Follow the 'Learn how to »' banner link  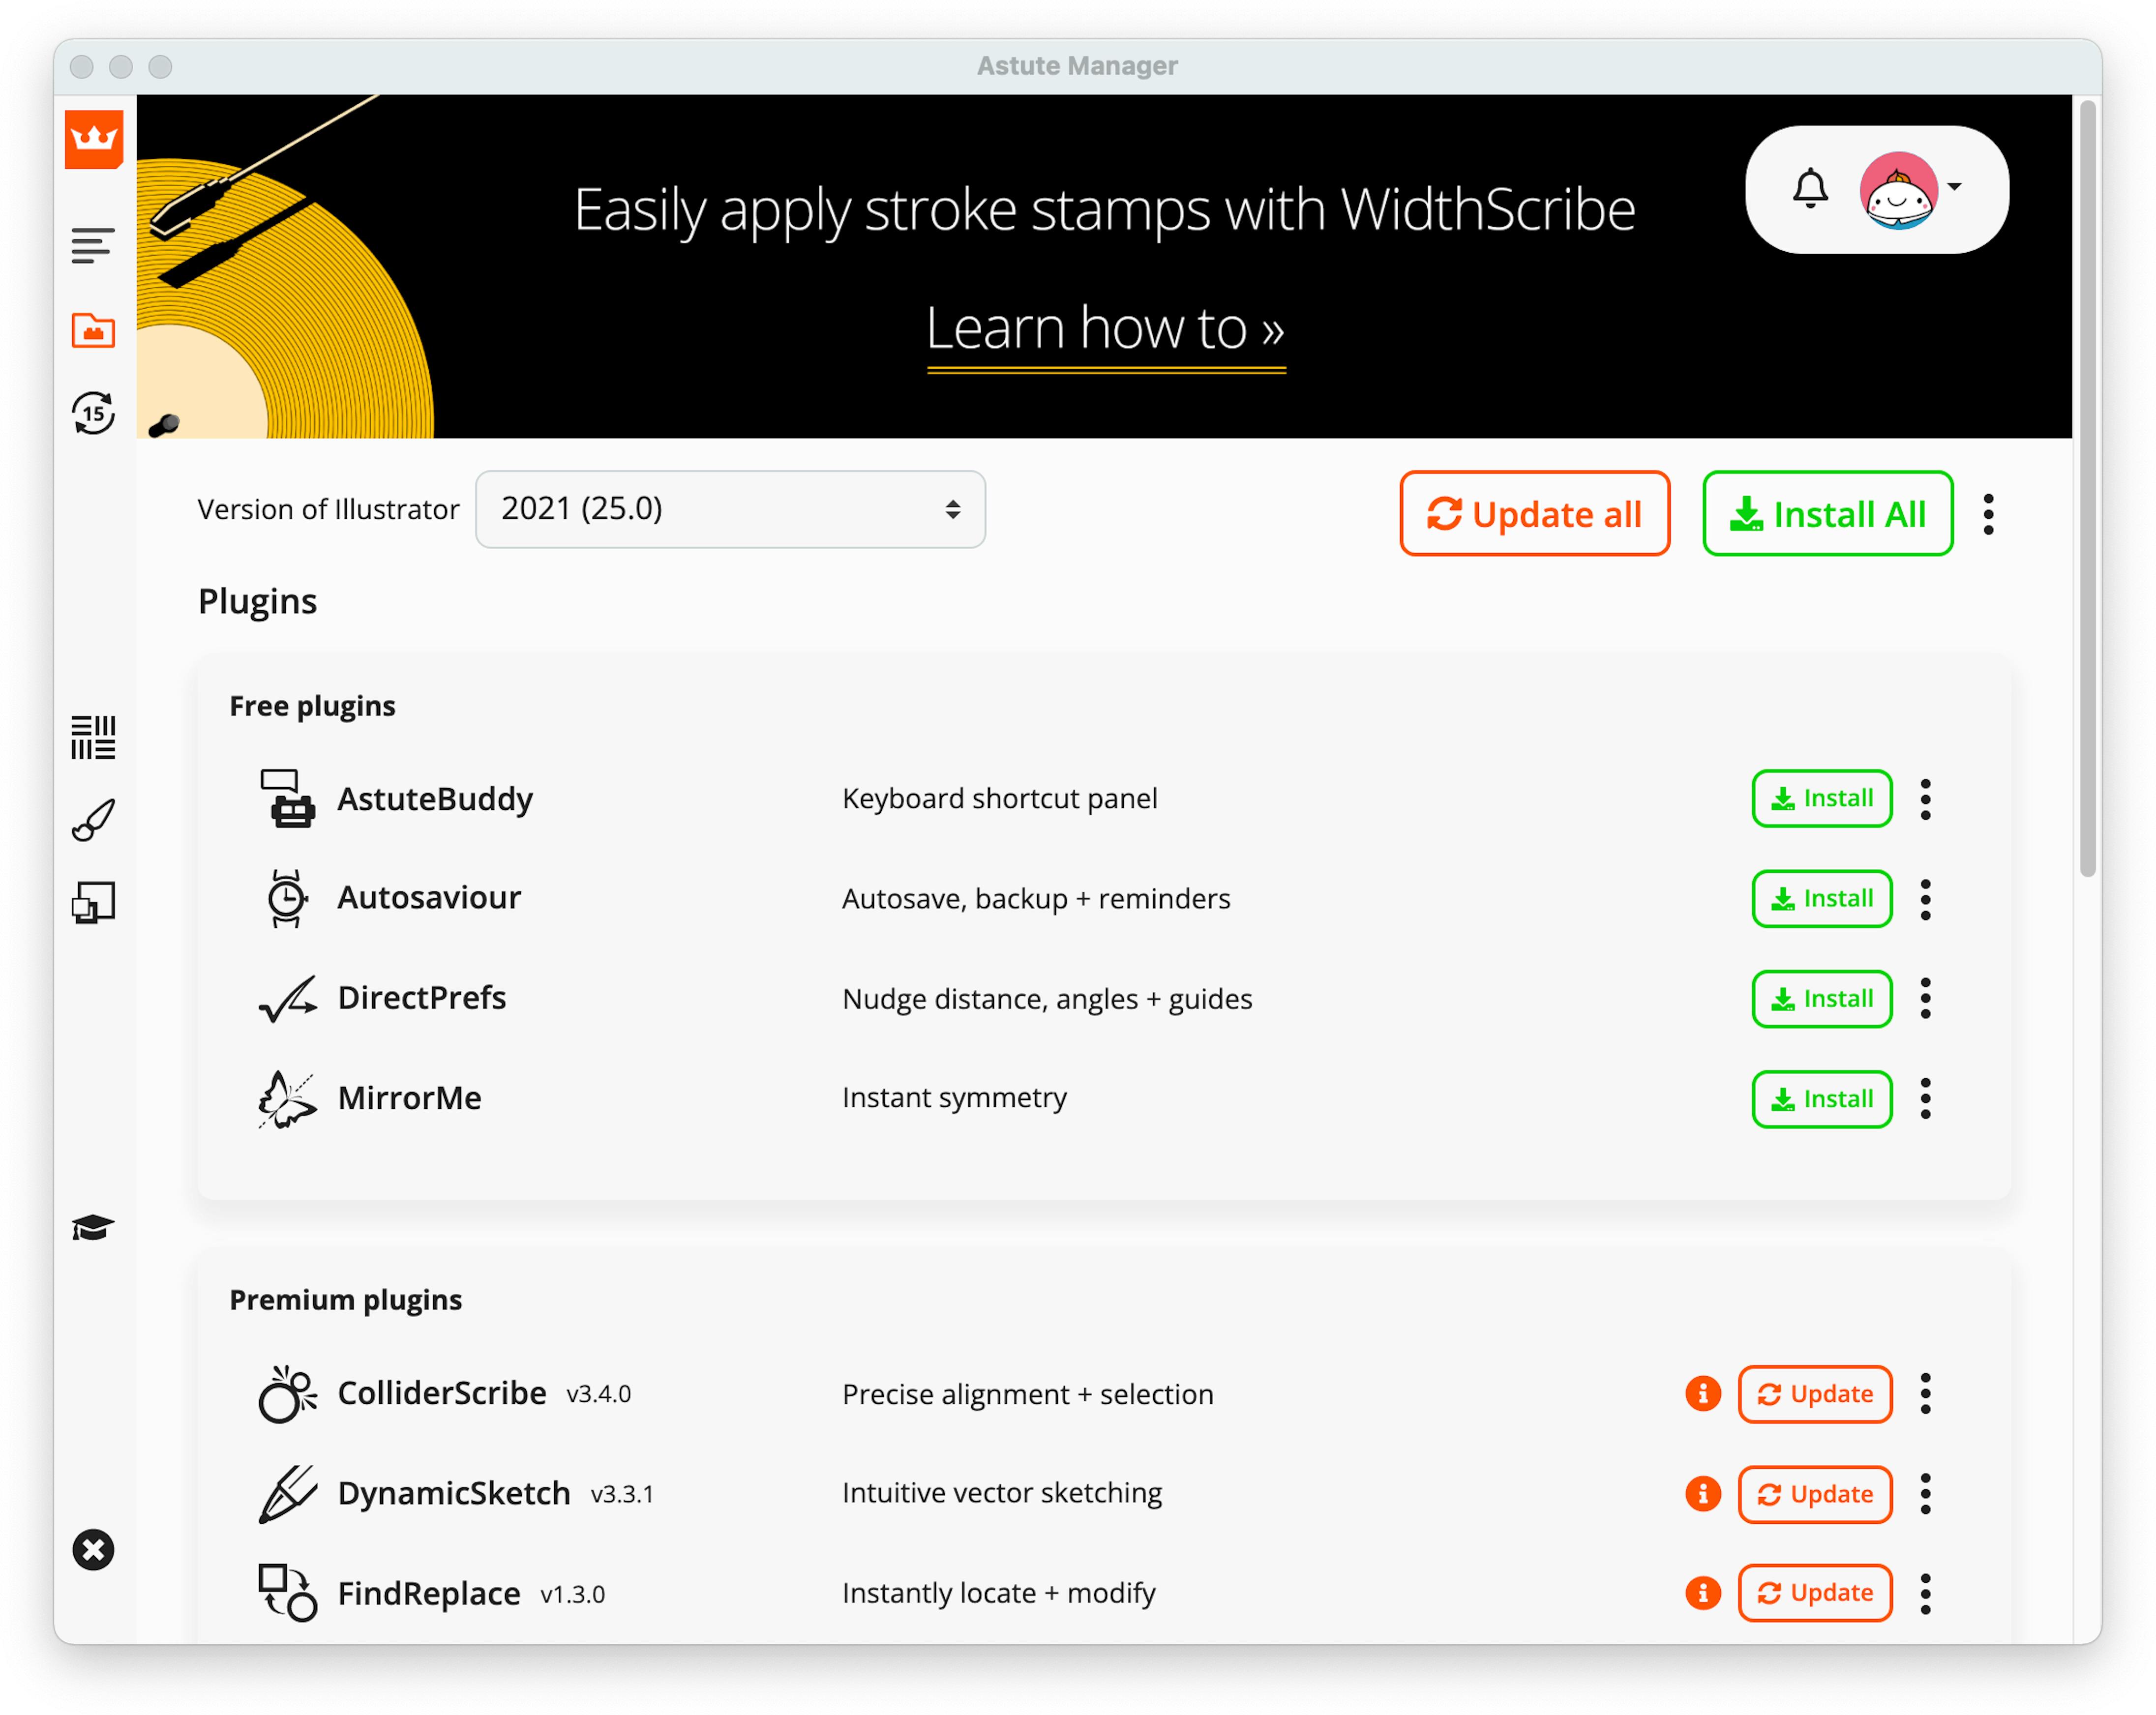(x=1105, y=330)
